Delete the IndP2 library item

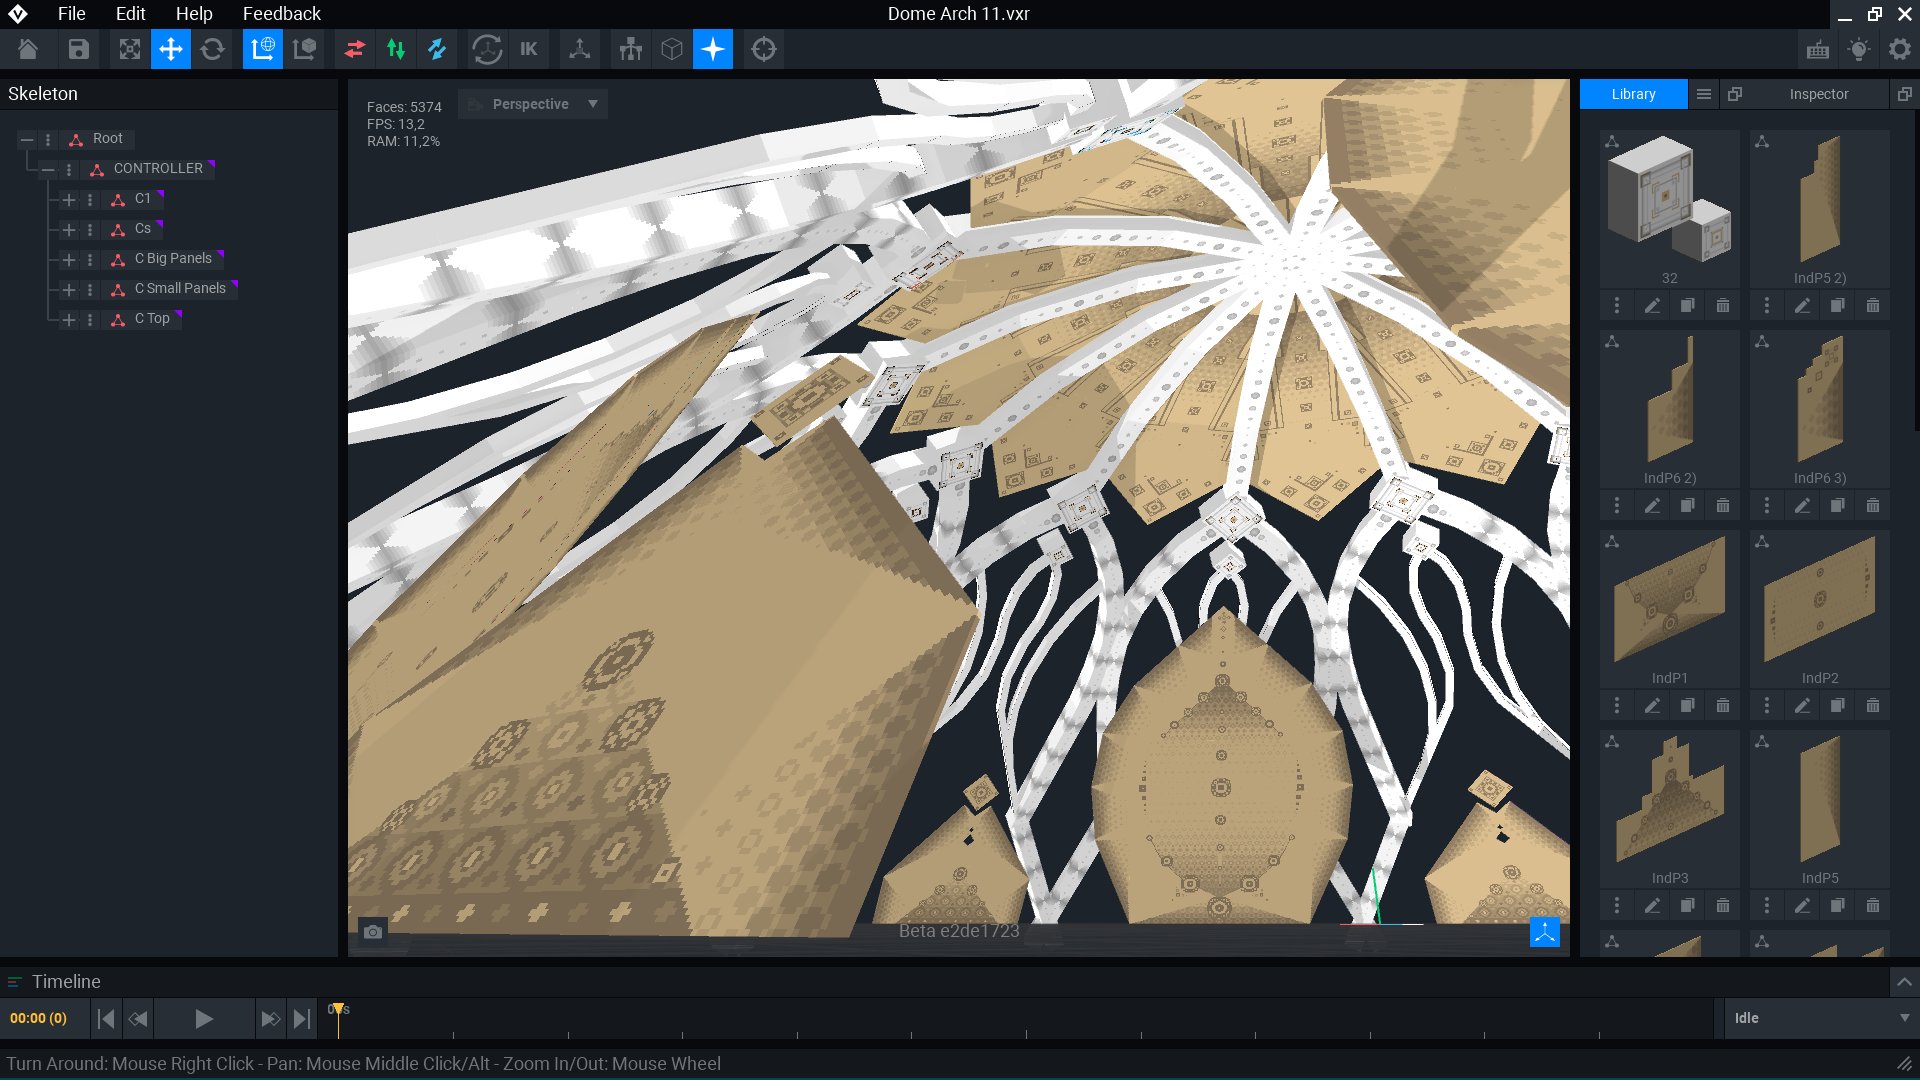click(x=1872, y=706)
